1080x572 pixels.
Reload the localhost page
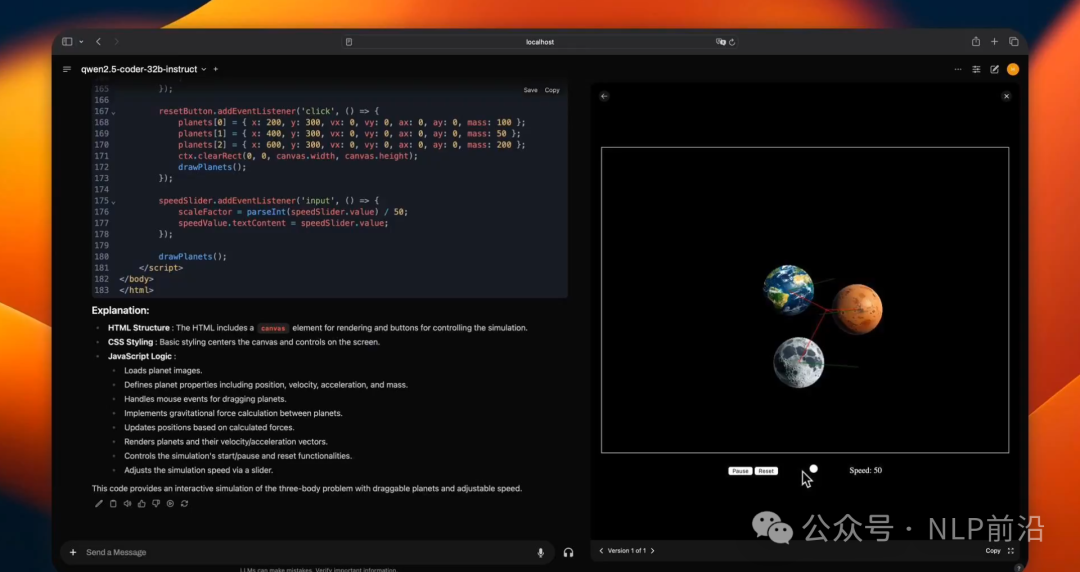point(732,42)
